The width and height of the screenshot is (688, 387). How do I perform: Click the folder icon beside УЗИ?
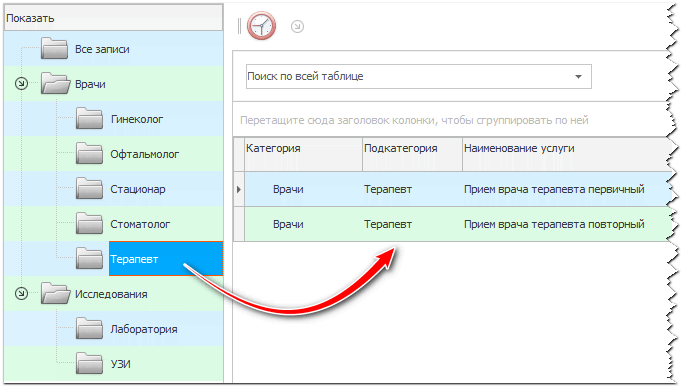90,364
